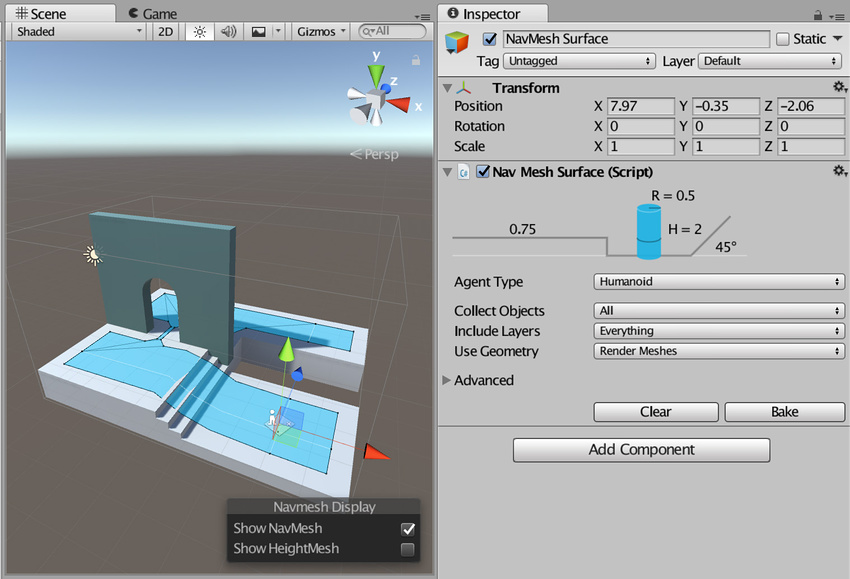Click the Add Component button

click(641, 450)
